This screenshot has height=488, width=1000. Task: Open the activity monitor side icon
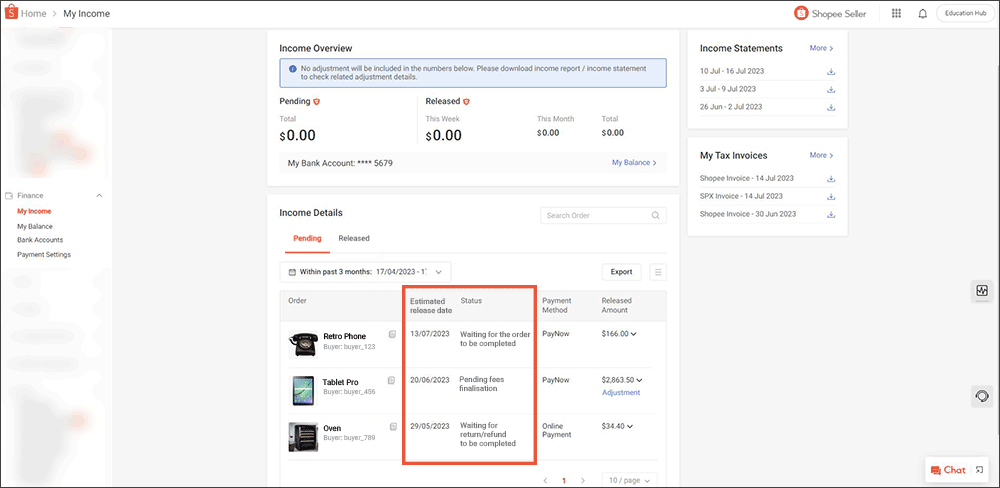[x=982, y=291]
